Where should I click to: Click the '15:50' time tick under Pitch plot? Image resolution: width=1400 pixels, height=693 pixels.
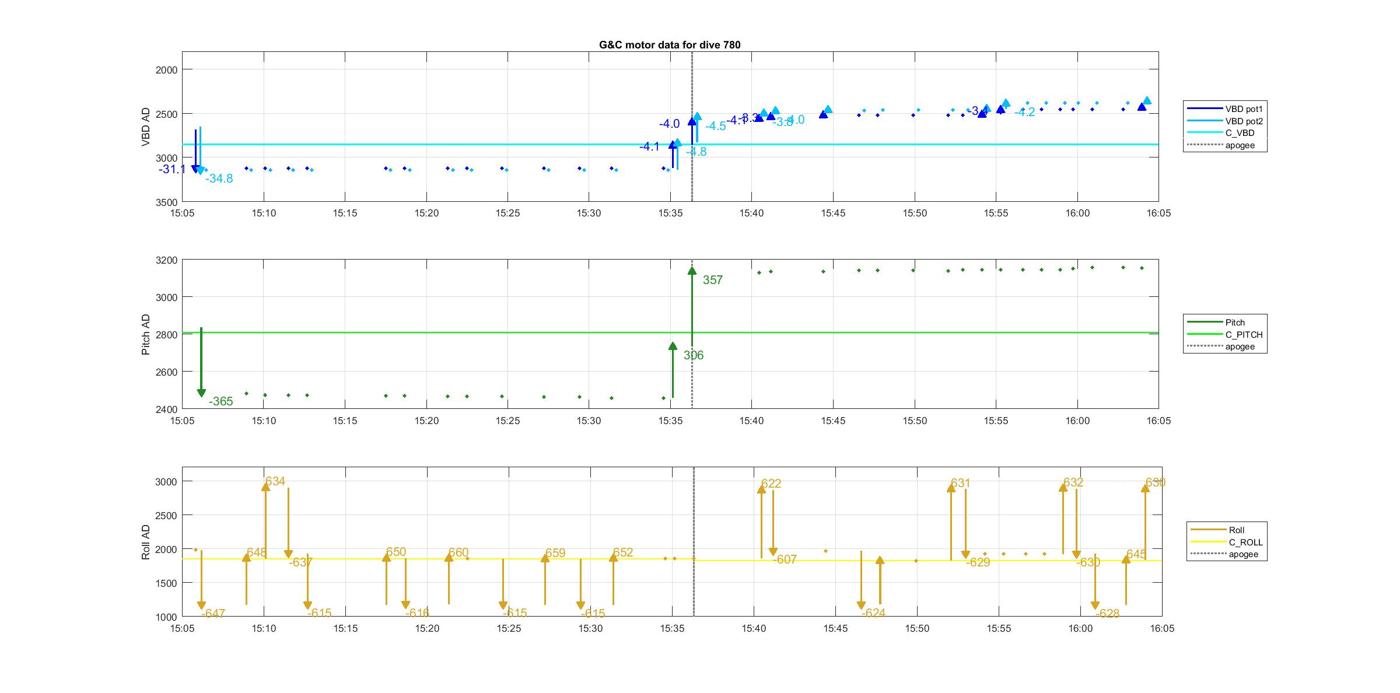pos(914,422)
